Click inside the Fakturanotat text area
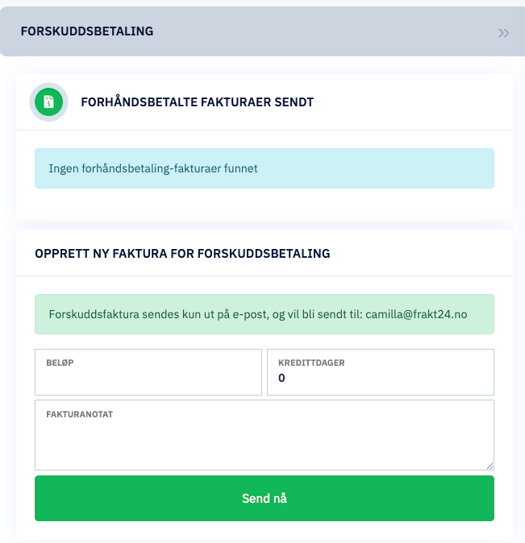525x543 pixels. (264, 435)
